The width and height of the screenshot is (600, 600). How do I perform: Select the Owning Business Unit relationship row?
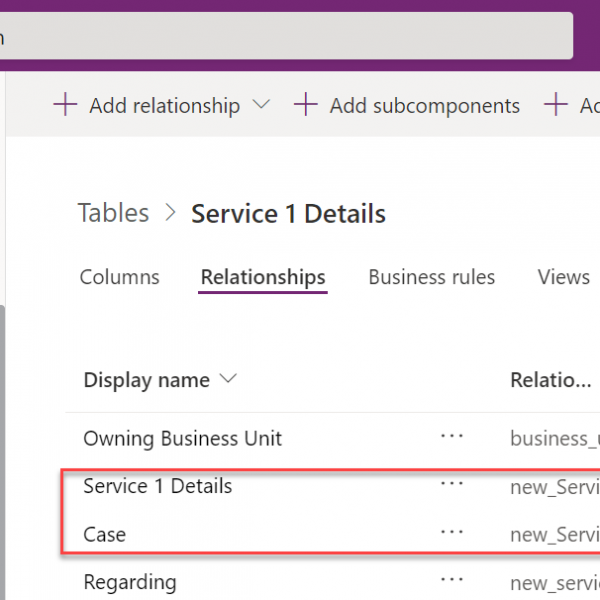click(182, 438)
